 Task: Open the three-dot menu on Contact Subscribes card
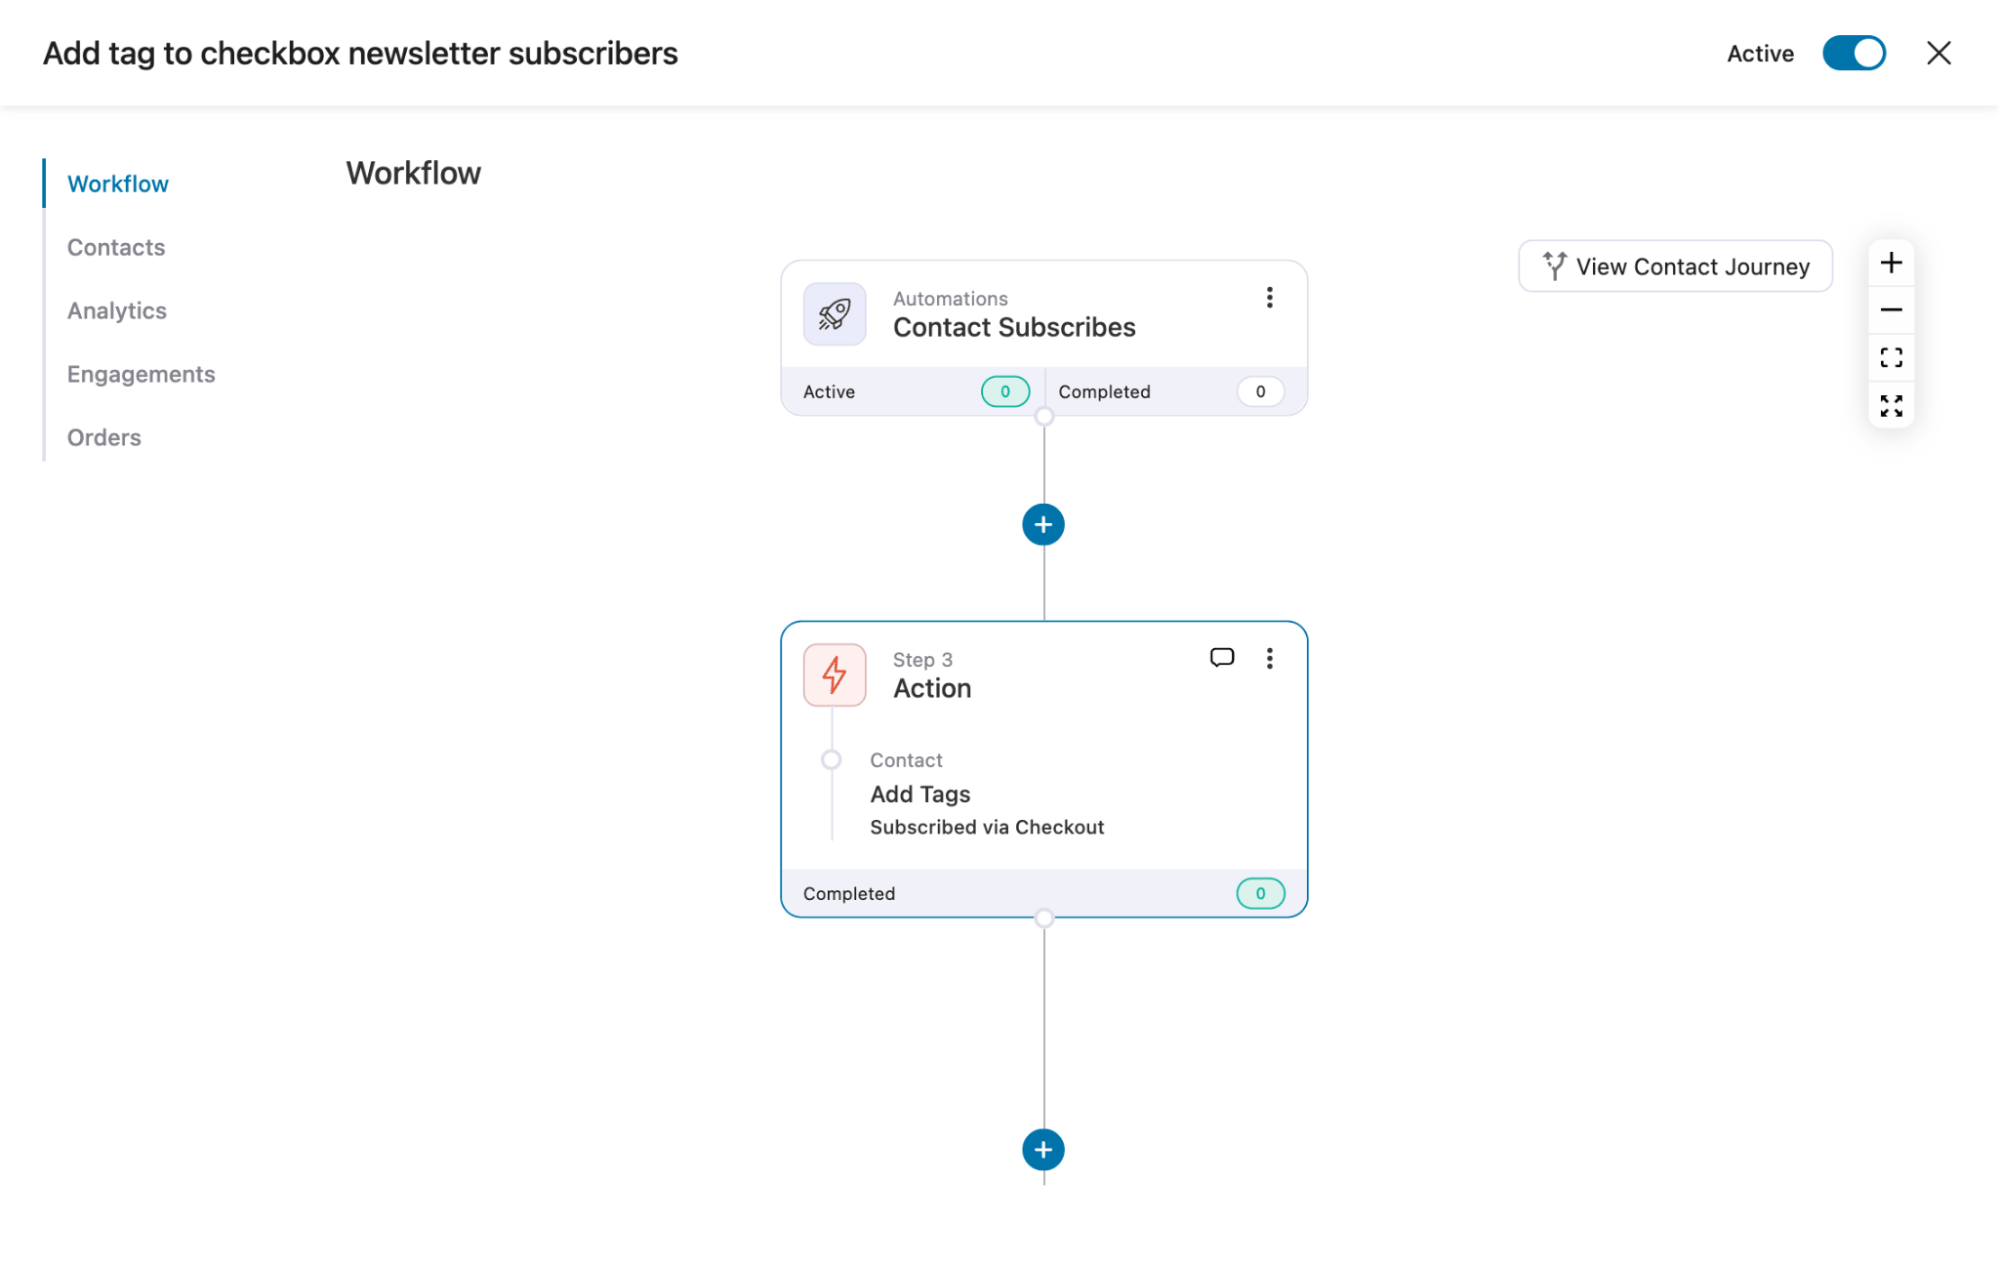pyautogui.click(x=1269, y=297)
